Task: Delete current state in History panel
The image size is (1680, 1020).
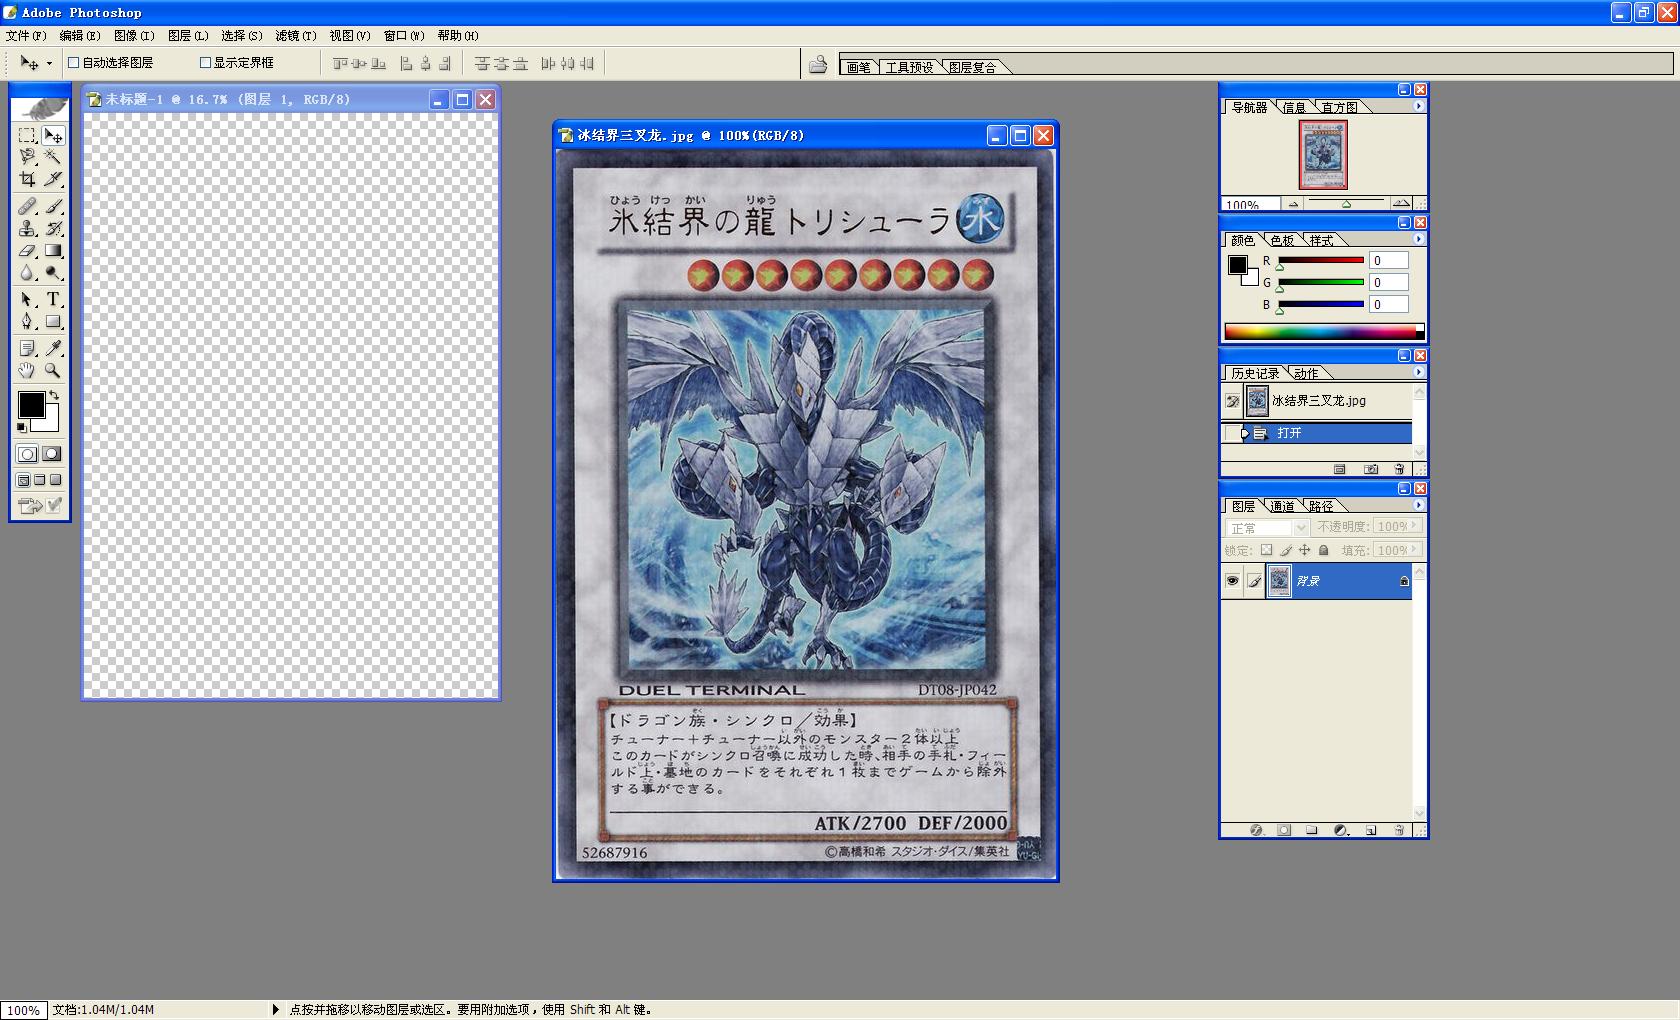Action: pyautogui.click(x=1399, y=469)
